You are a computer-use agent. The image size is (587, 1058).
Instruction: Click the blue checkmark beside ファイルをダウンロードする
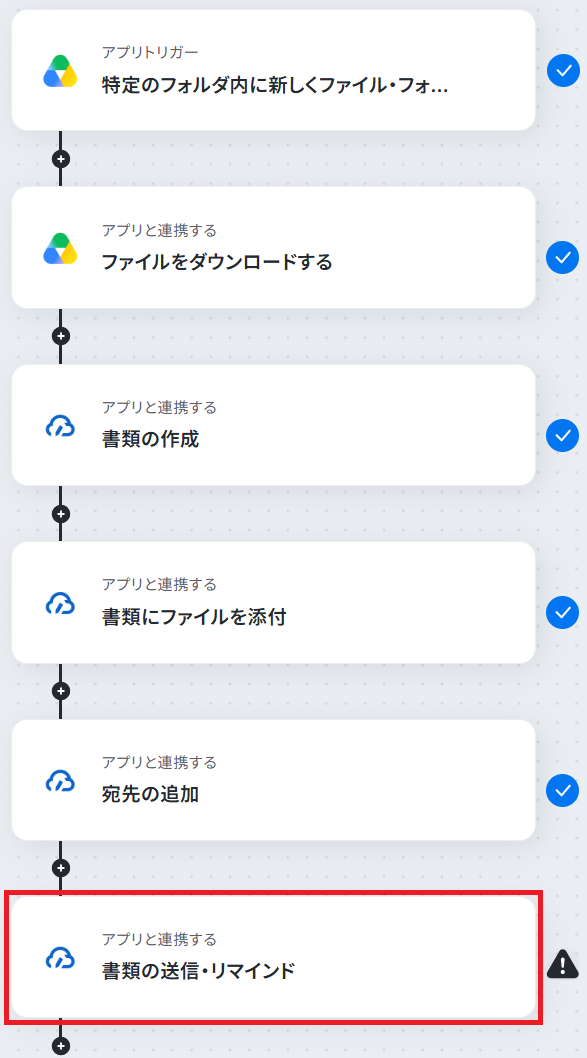click(563, 257)
